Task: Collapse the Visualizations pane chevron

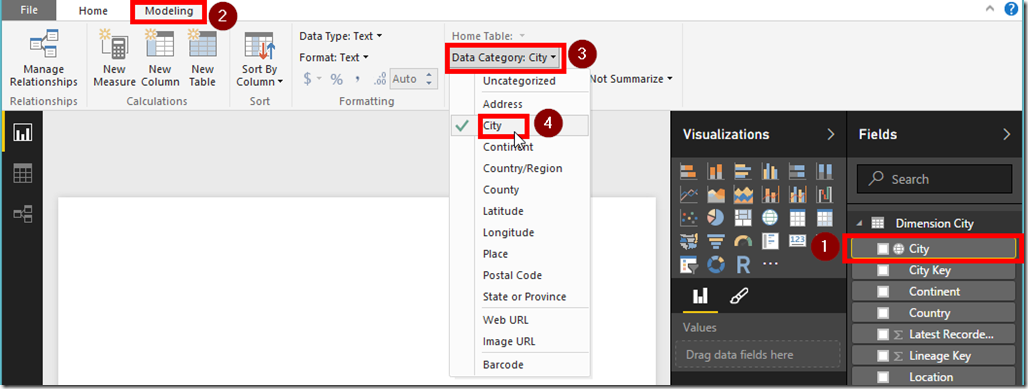Action: tap(831, 134)
